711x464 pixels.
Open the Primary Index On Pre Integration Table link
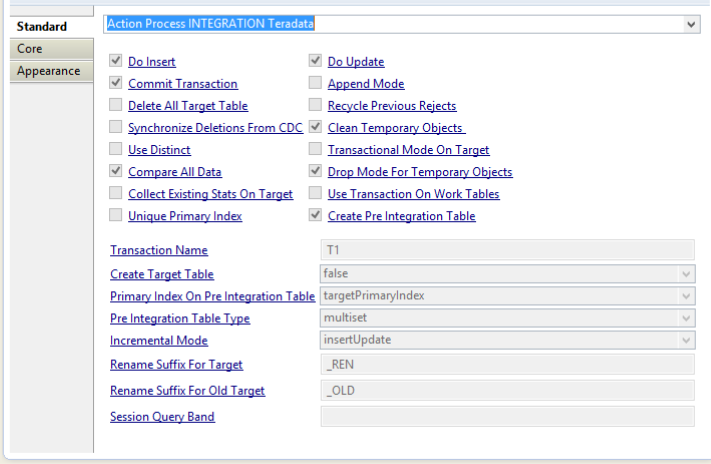click(212, 297)
